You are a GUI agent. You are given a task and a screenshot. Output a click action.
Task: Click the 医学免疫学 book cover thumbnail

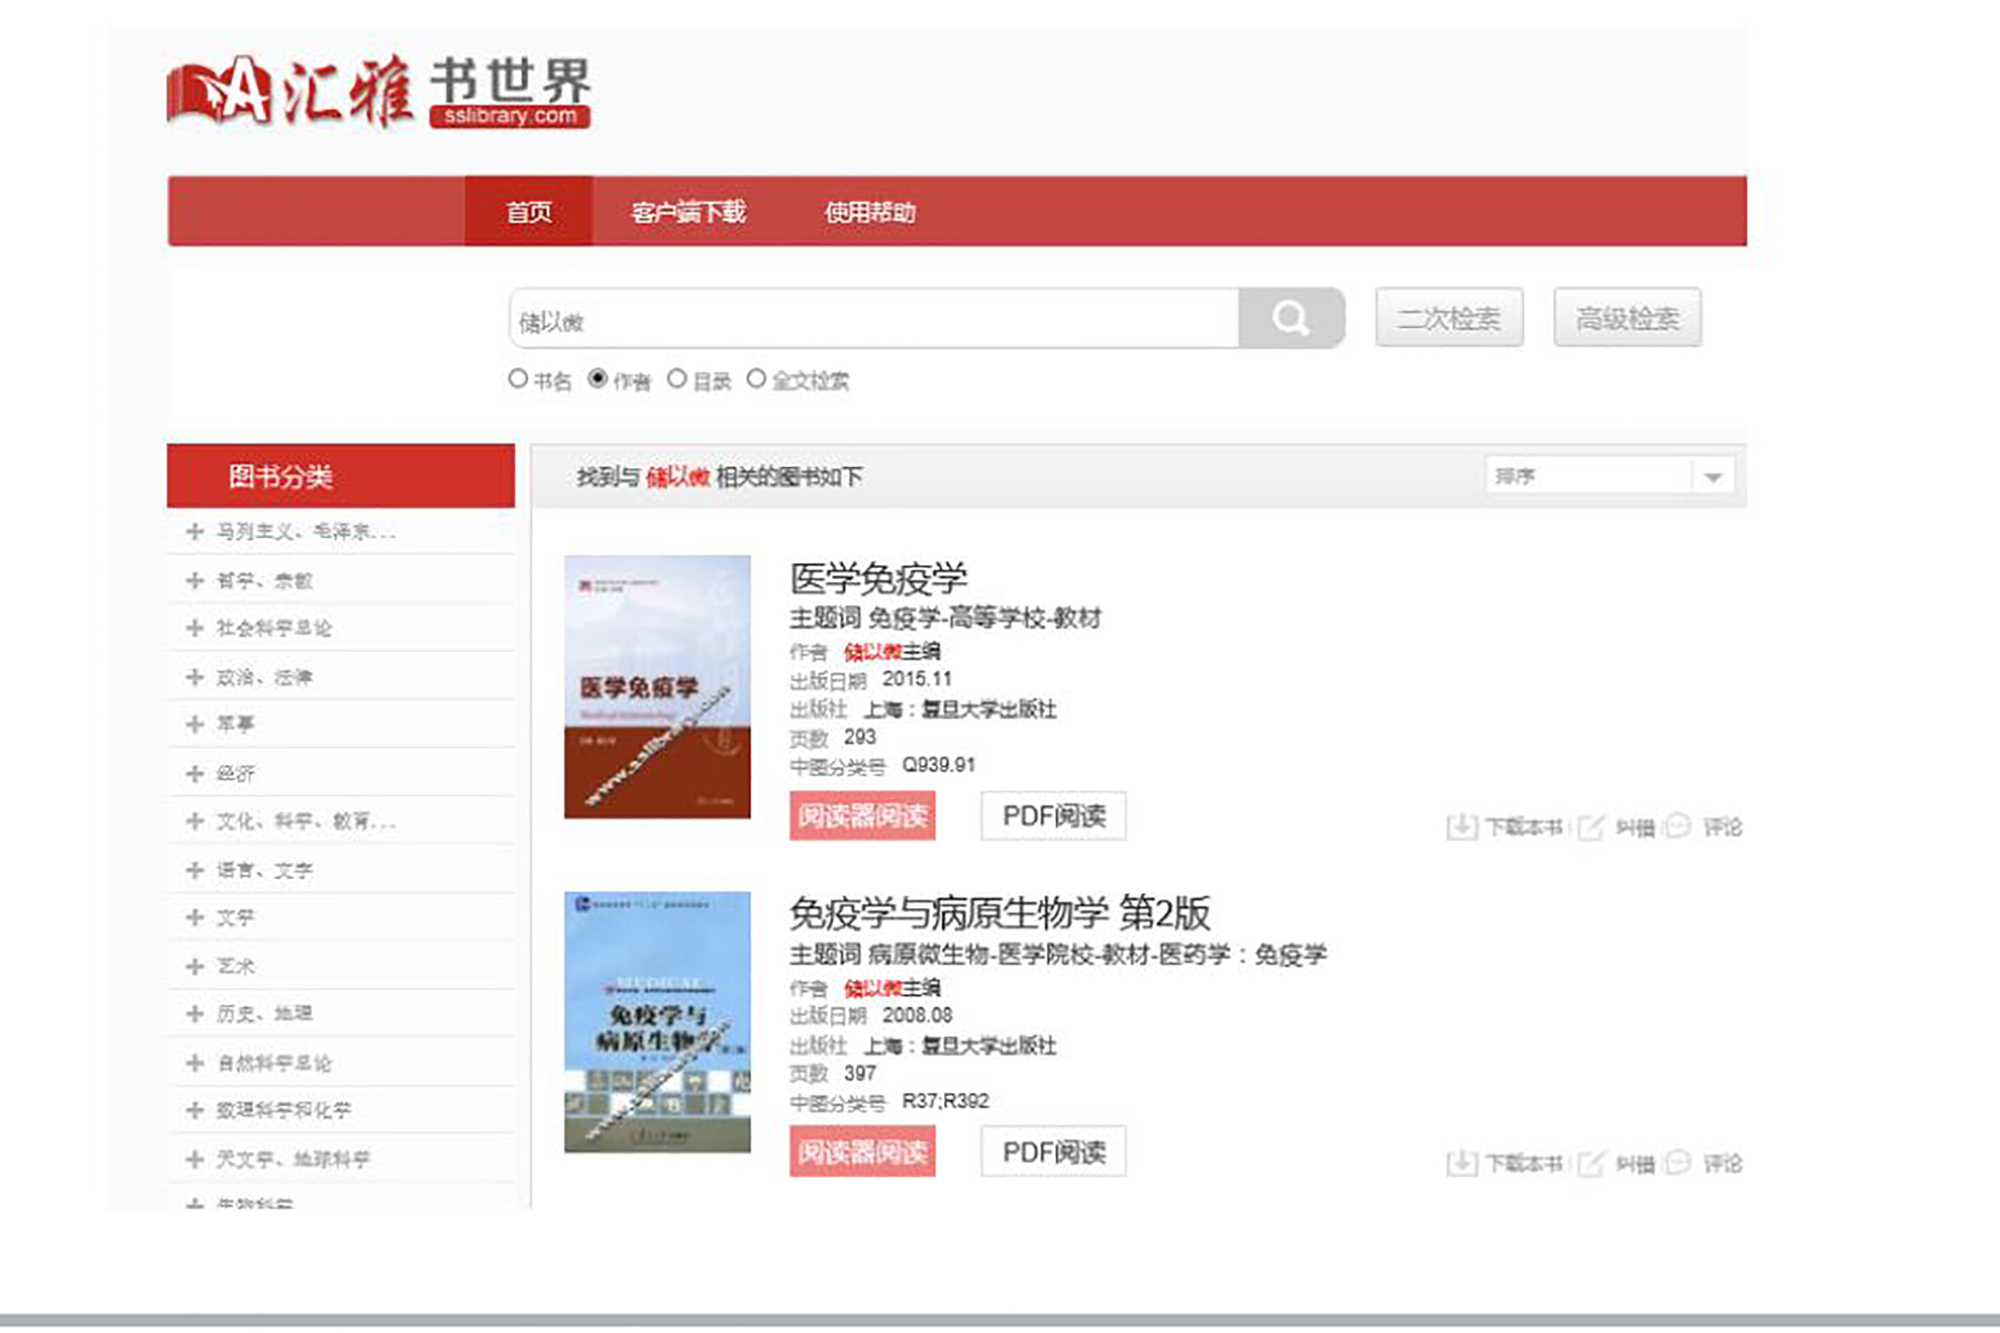657,687
